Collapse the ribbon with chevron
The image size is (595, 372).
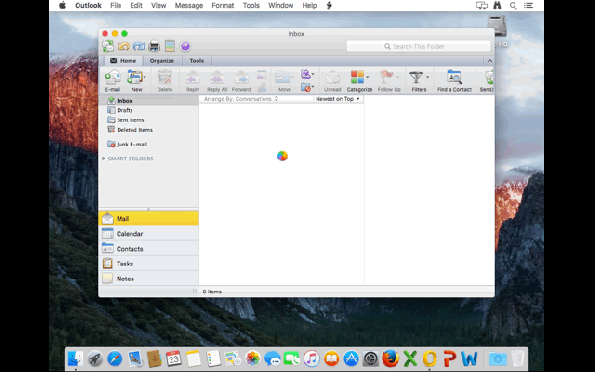tap(490, 61)
